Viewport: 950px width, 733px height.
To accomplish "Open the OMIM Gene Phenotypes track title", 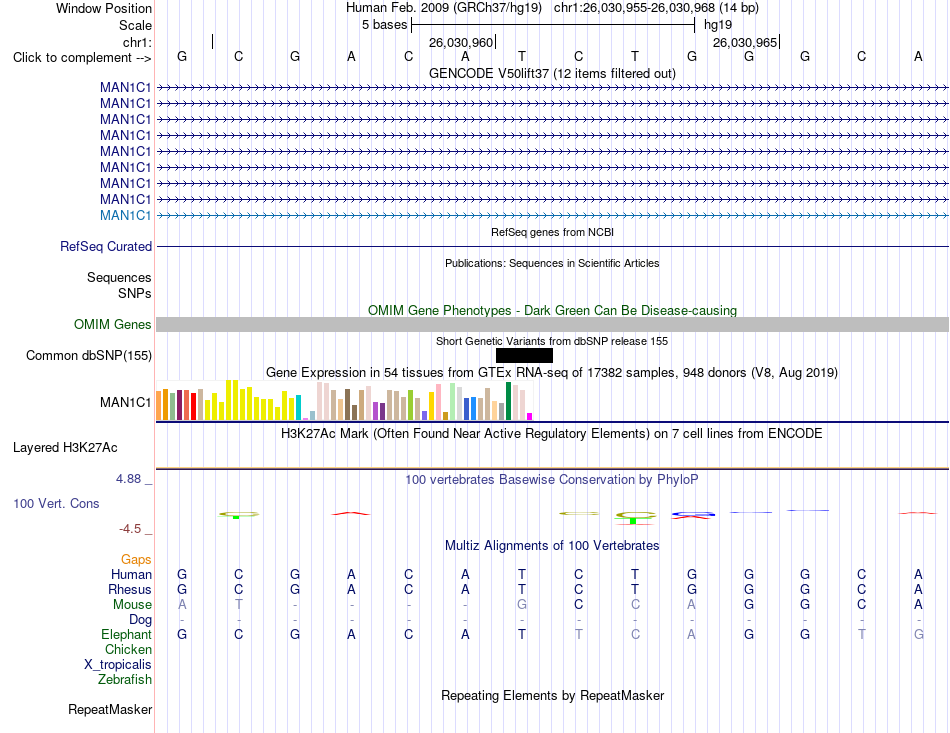I will (x=552, y=310).
